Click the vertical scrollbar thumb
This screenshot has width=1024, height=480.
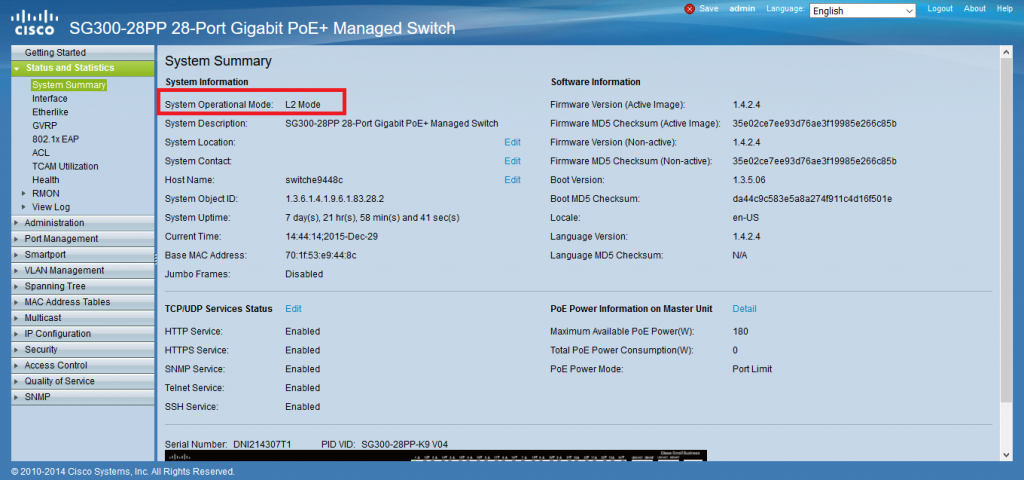[1006, 231]
